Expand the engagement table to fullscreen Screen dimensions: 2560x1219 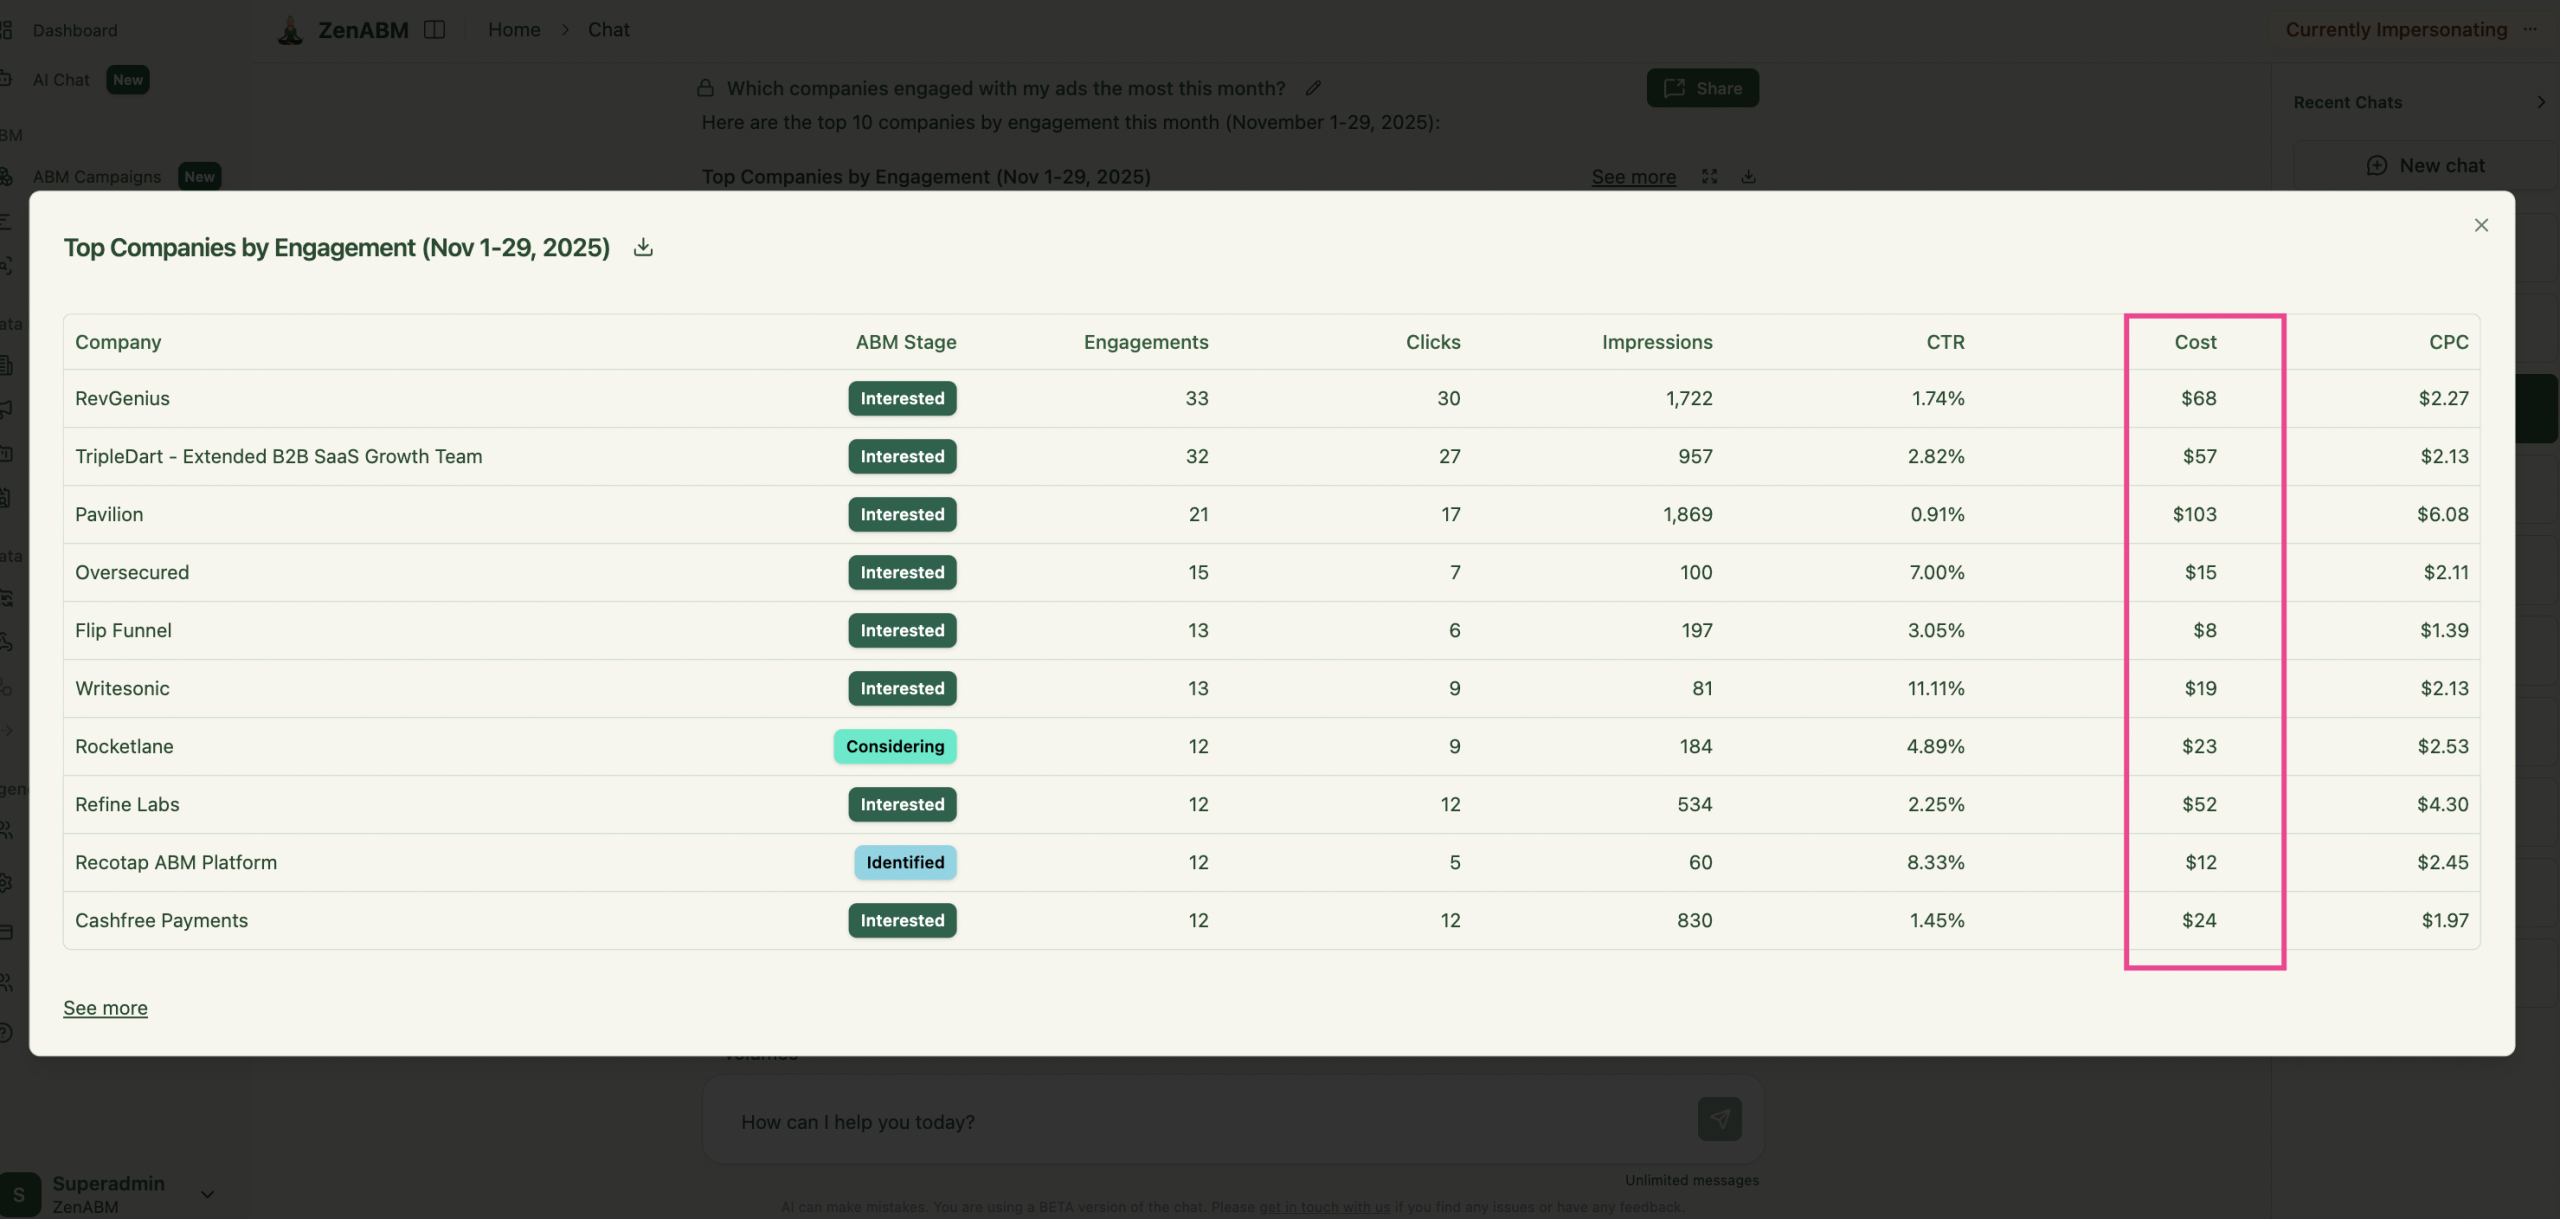1710,176
